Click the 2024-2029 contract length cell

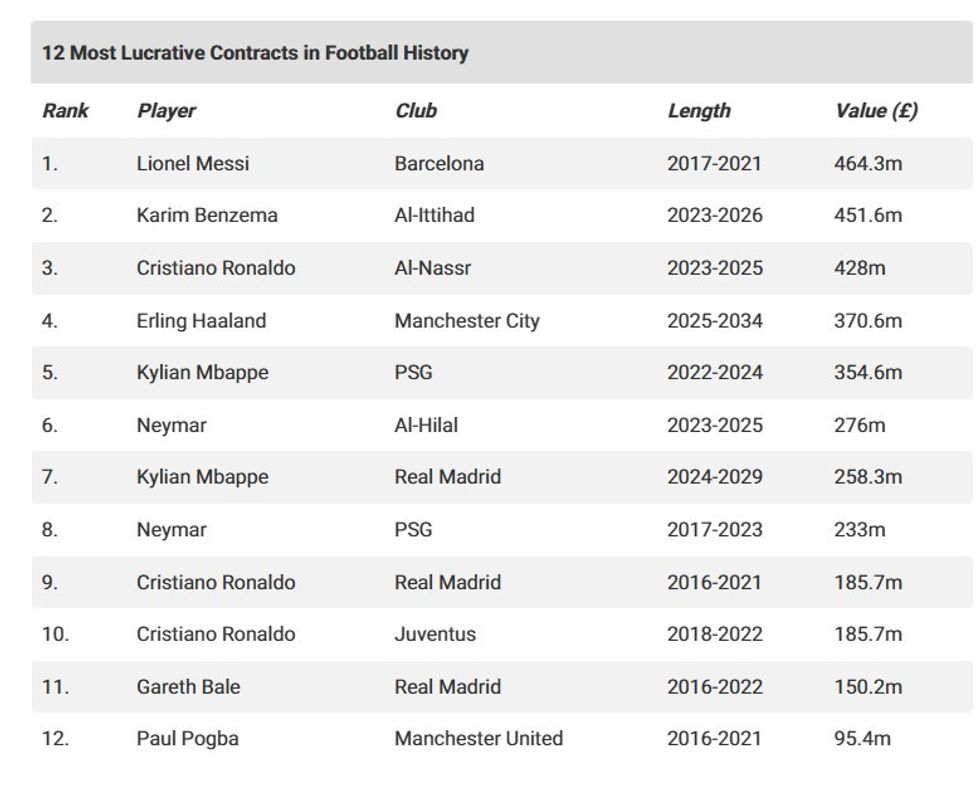click(x=715, y=477)
